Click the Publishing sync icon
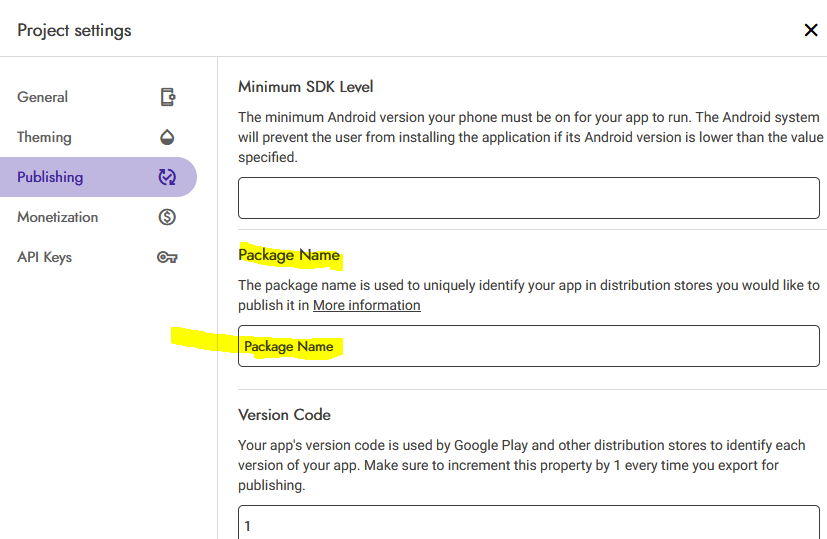 [167, 177]
